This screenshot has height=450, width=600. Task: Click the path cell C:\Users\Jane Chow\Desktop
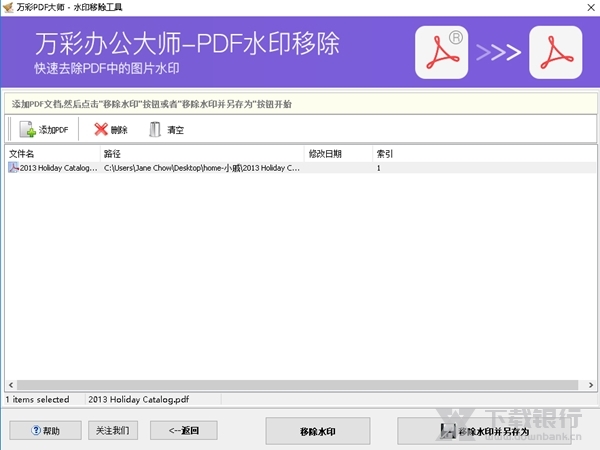point(202,168)
